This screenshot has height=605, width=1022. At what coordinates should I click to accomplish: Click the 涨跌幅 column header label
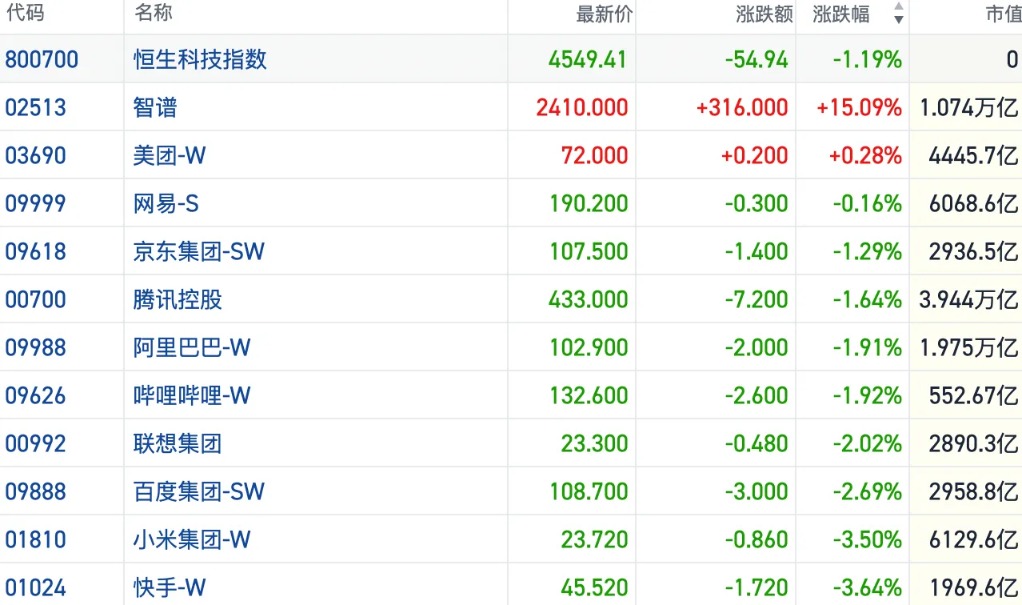coord(841,14)
